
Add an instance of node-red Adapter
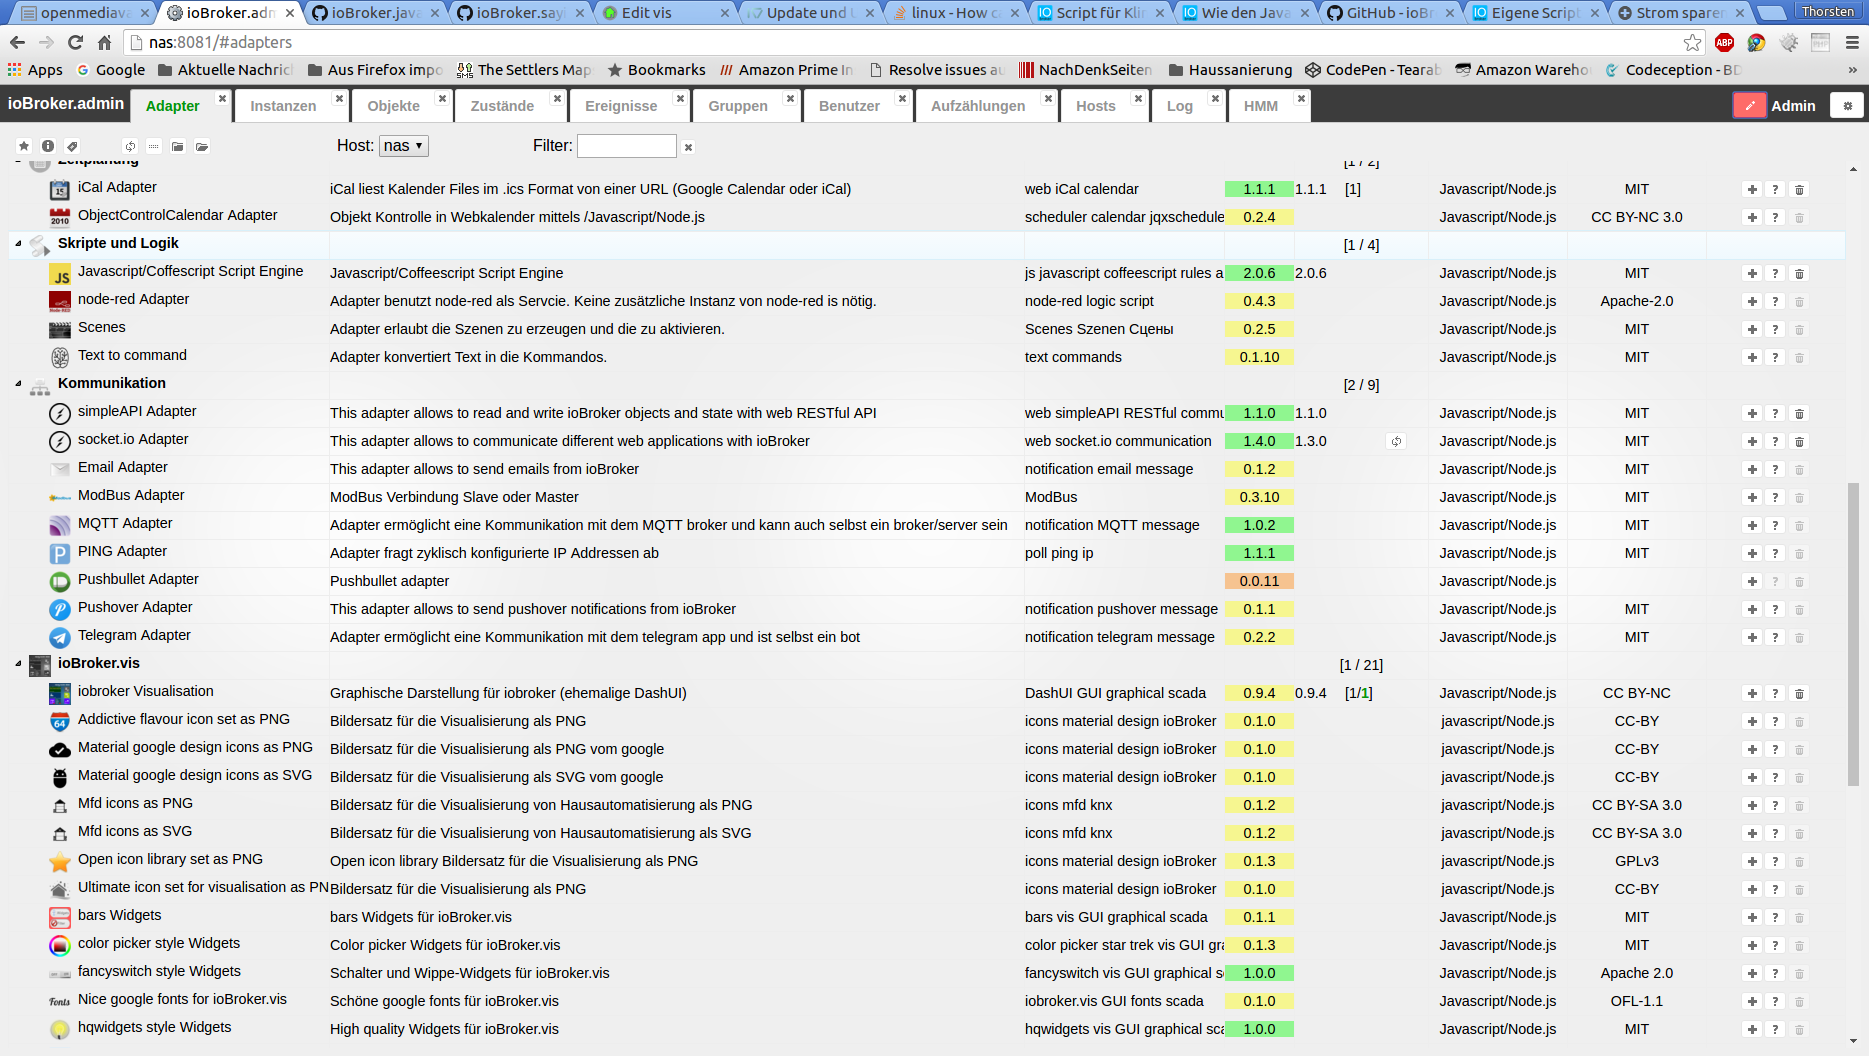tap(1752, 301)
